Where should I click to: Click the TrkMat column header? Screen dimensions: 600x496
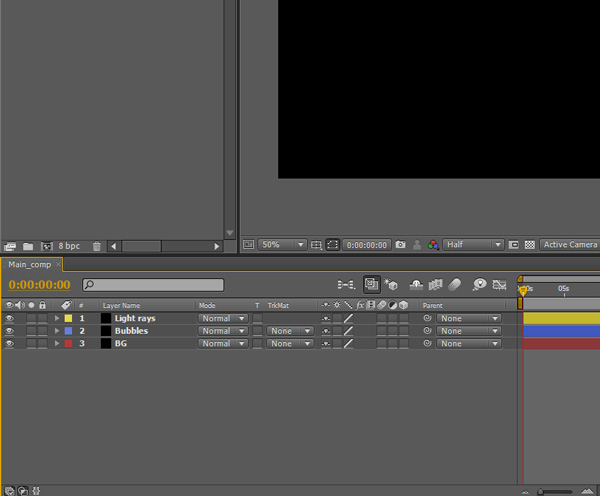tap(278, 305)
